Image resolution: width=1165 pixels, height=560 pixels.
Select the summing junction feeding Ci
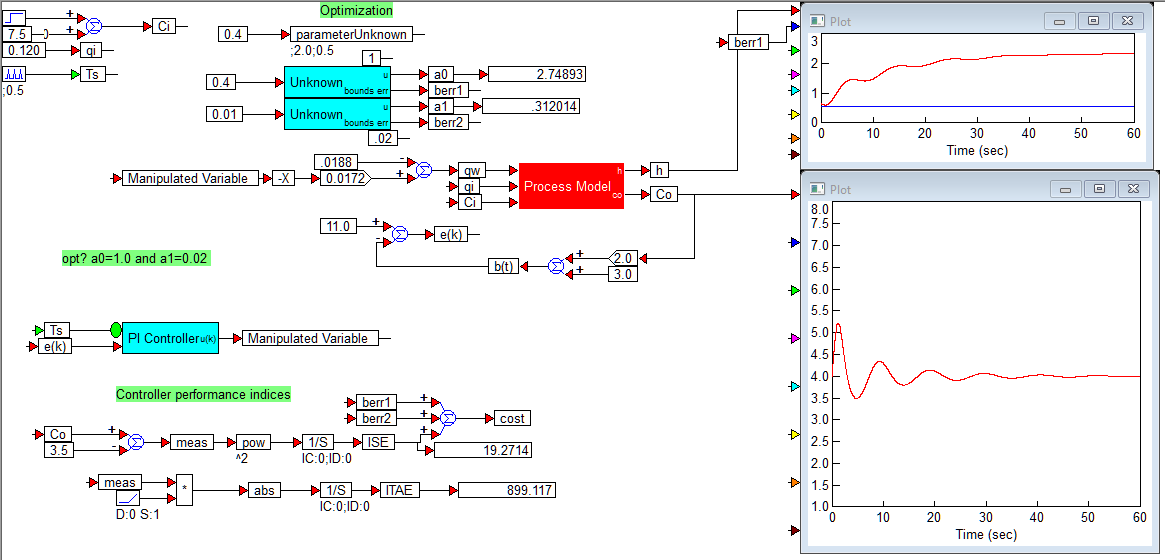pyautogui.click(x=93, y=26)
